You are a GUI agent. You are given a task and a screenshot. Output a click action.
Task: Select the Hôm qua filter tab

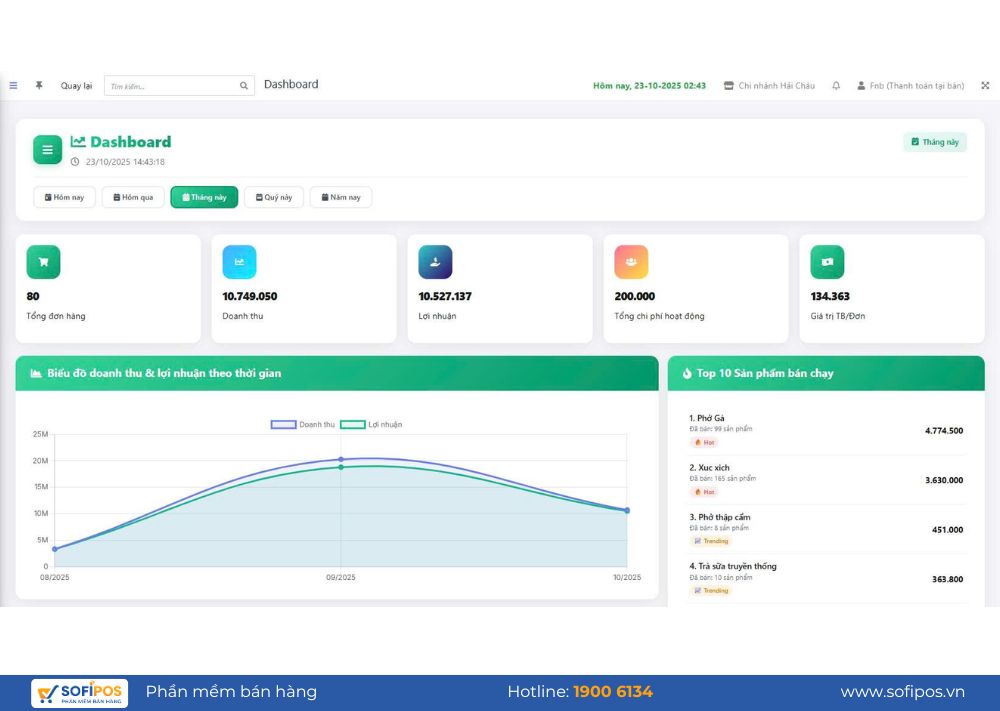click(x=133, y=197)
